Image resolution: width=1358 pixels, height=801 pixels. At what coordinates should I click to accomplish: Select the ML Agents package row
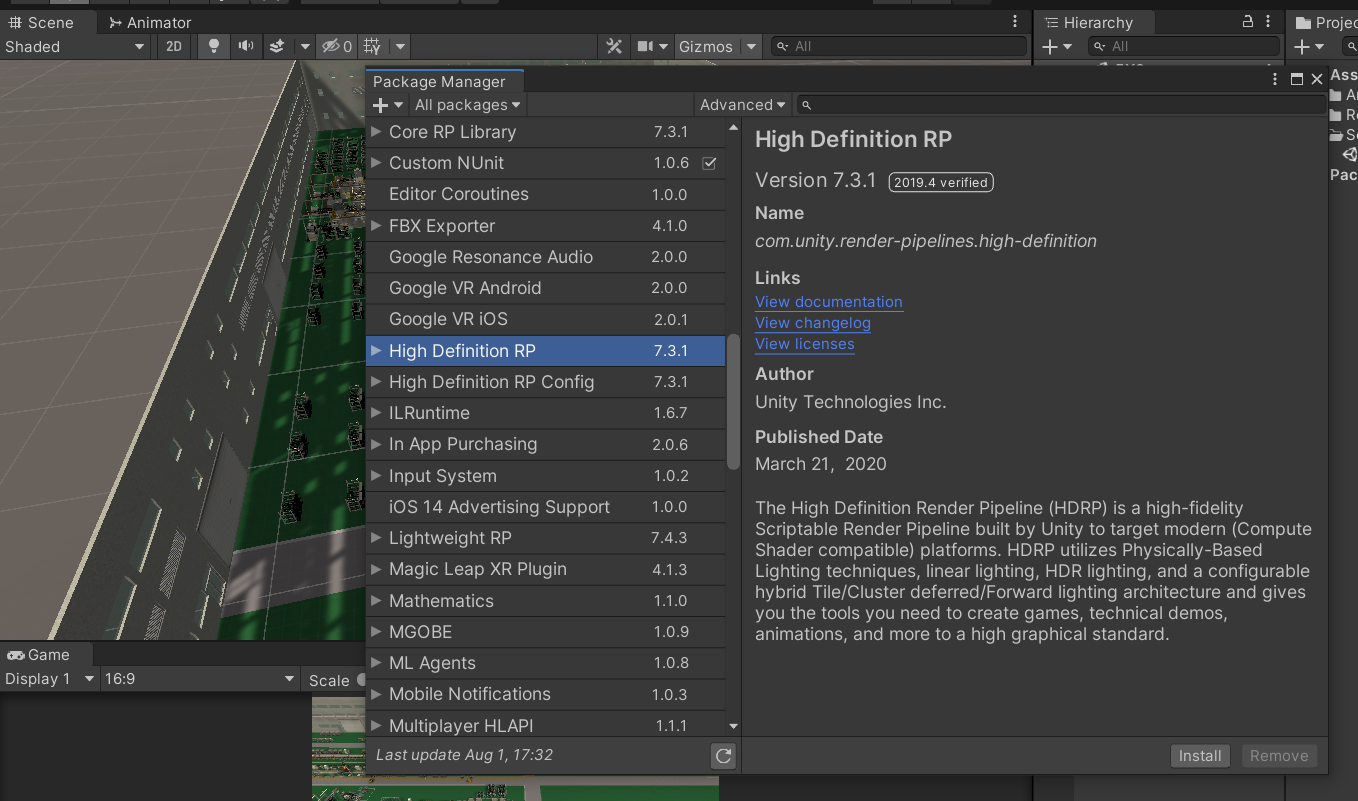[x=545, y=663]
